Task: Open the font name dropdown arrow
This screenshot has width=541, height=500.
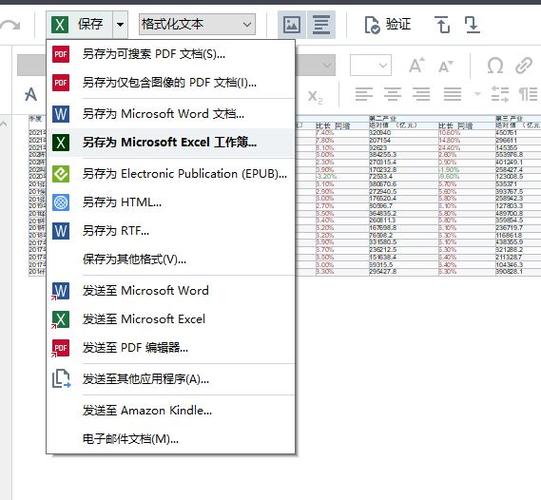Action: [326, 65]
